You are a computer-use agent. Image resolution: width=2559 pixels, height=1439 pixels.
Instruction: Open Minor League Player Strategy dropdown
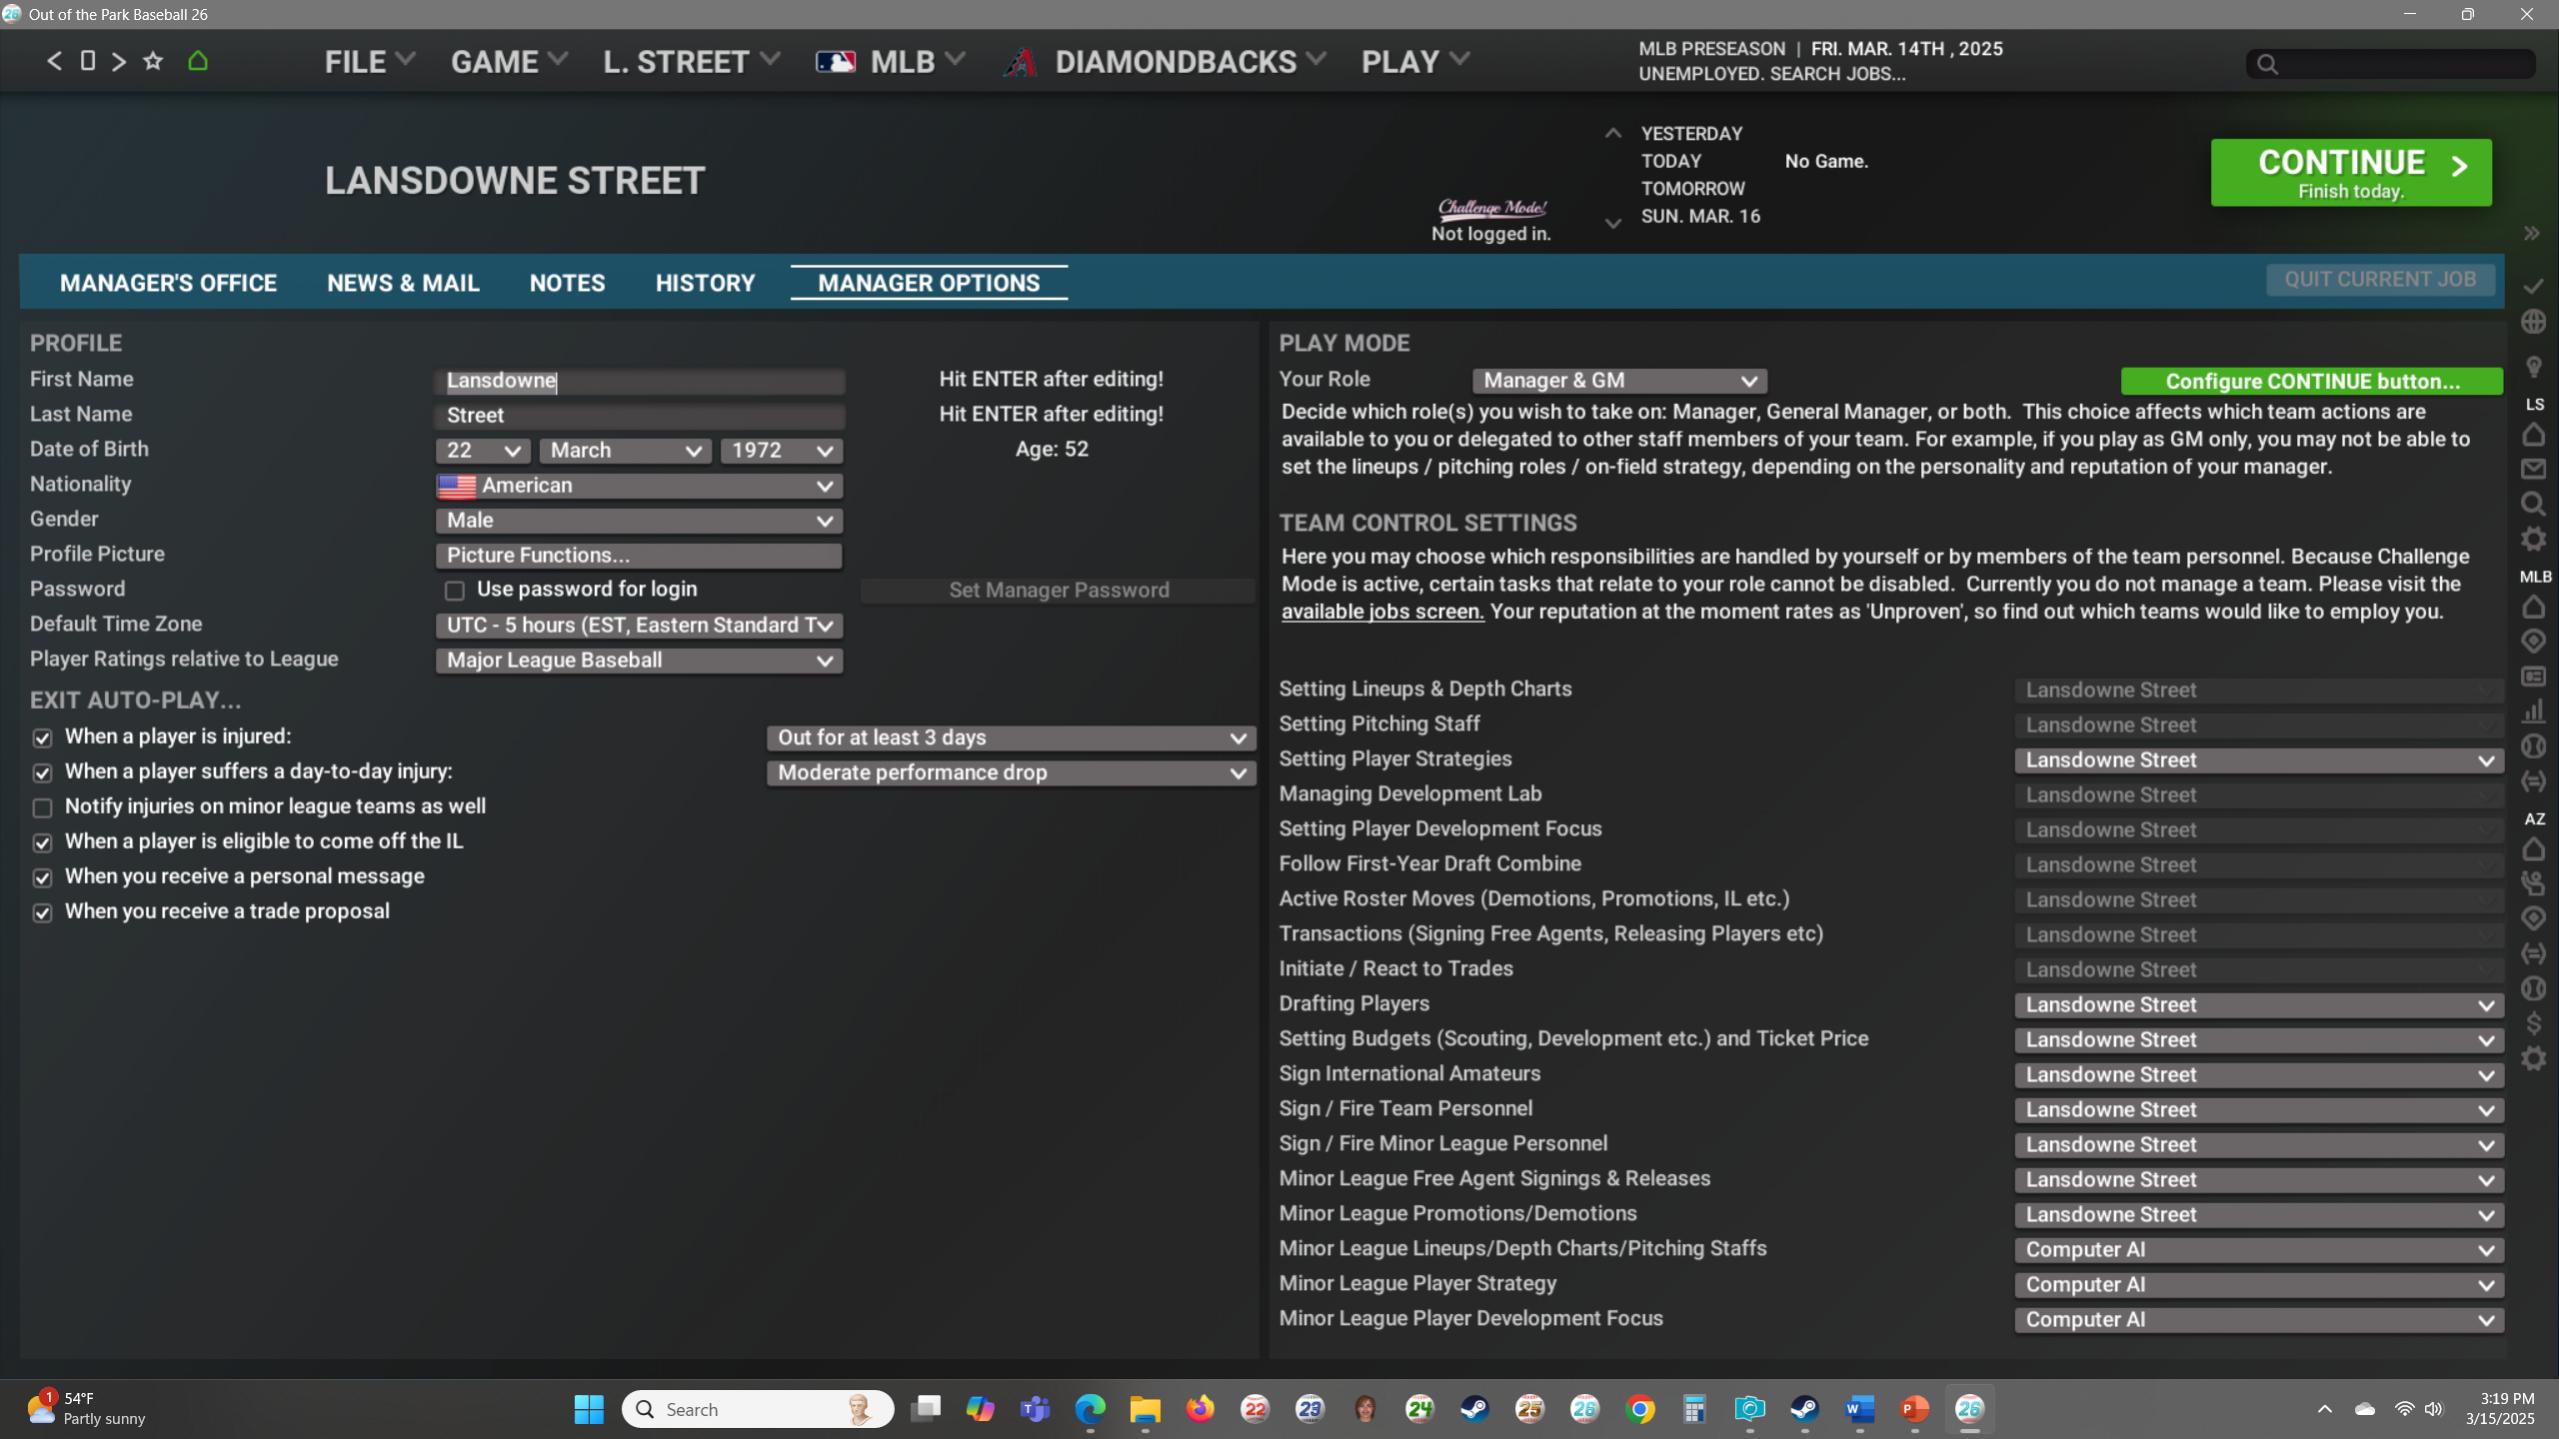pyautogui.click(x=2258, y=1285)
